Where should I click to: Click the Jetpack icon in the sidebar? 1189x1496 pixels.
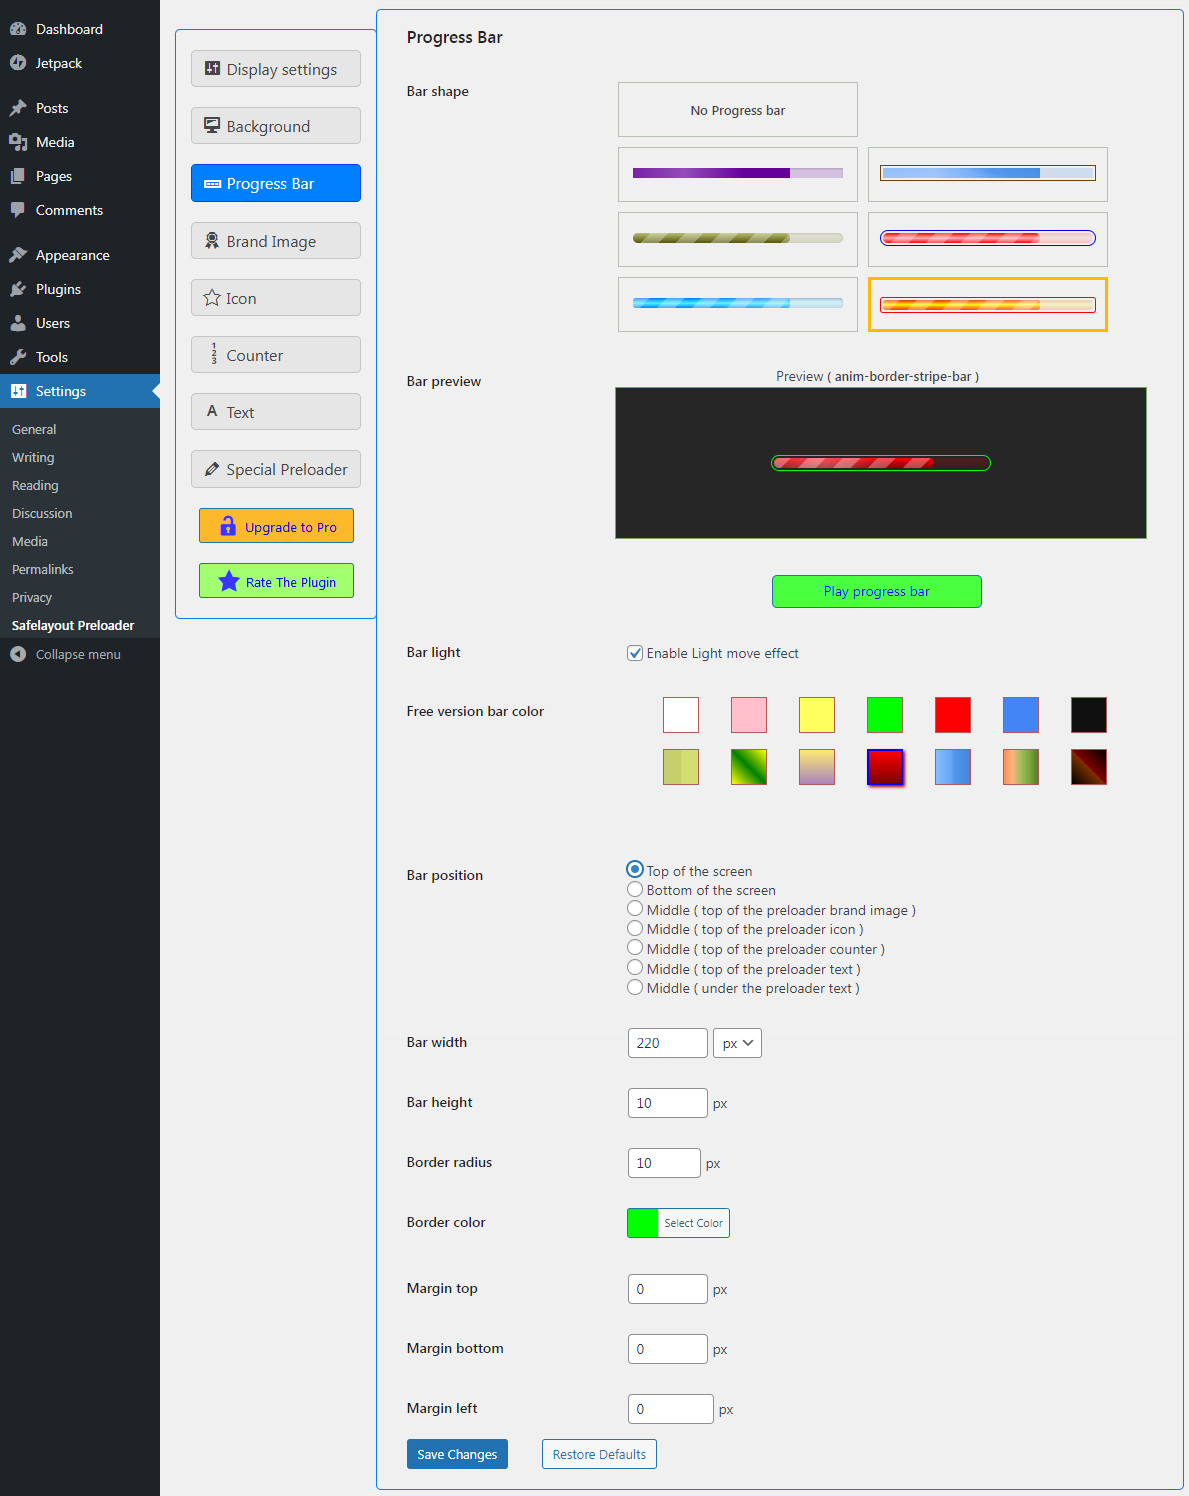coord(18,63)
